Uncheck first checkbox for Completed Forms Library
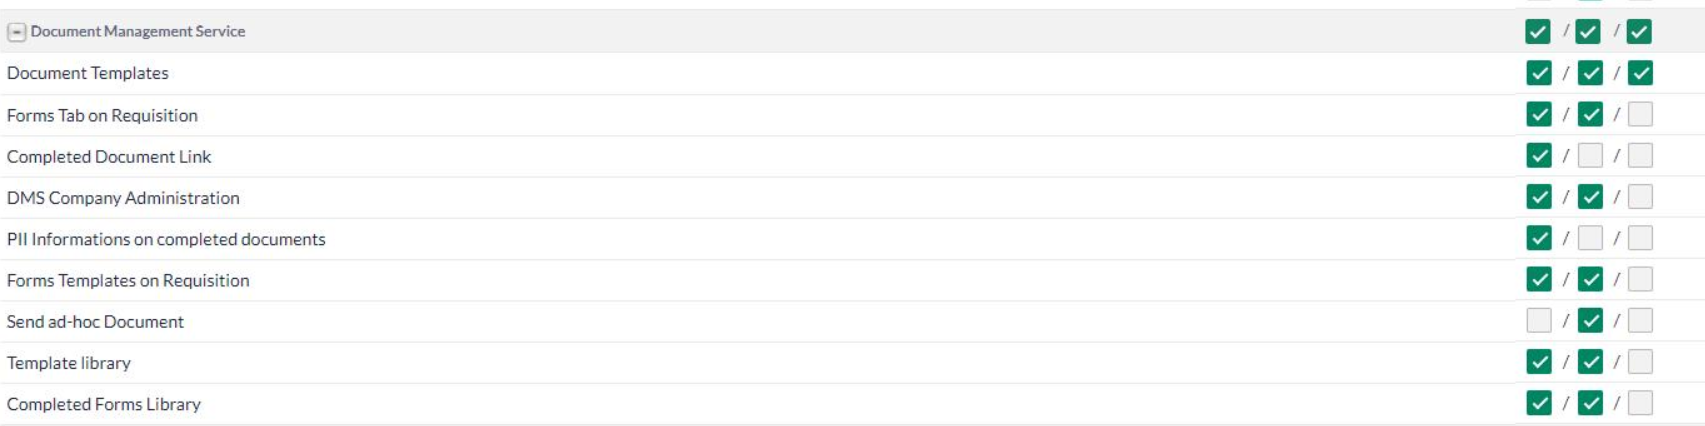1705x426 pixels. pyautogui.click(x=1539, y=403)
